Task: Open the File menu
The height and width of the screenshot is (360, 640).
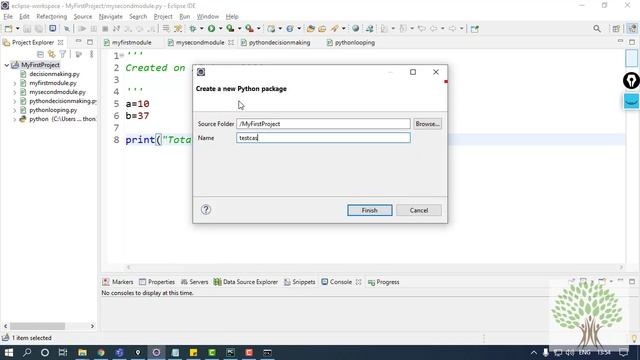Action: [x=8, y=16]
